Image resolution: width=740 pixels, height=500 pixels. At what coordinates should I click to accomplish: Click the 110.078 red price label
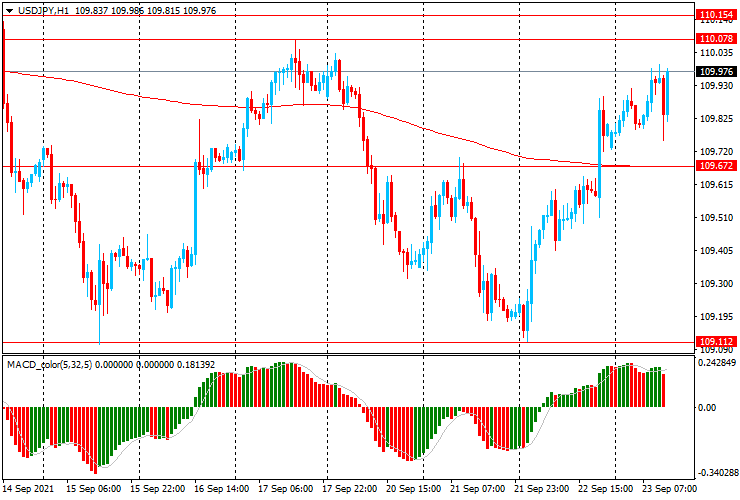click(716, 39)
